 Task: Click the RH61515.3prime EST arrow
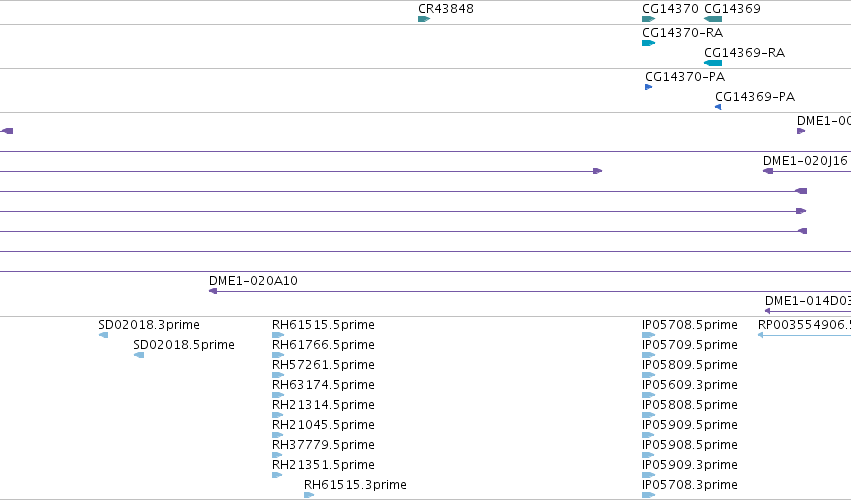click(x=309, y=495)
